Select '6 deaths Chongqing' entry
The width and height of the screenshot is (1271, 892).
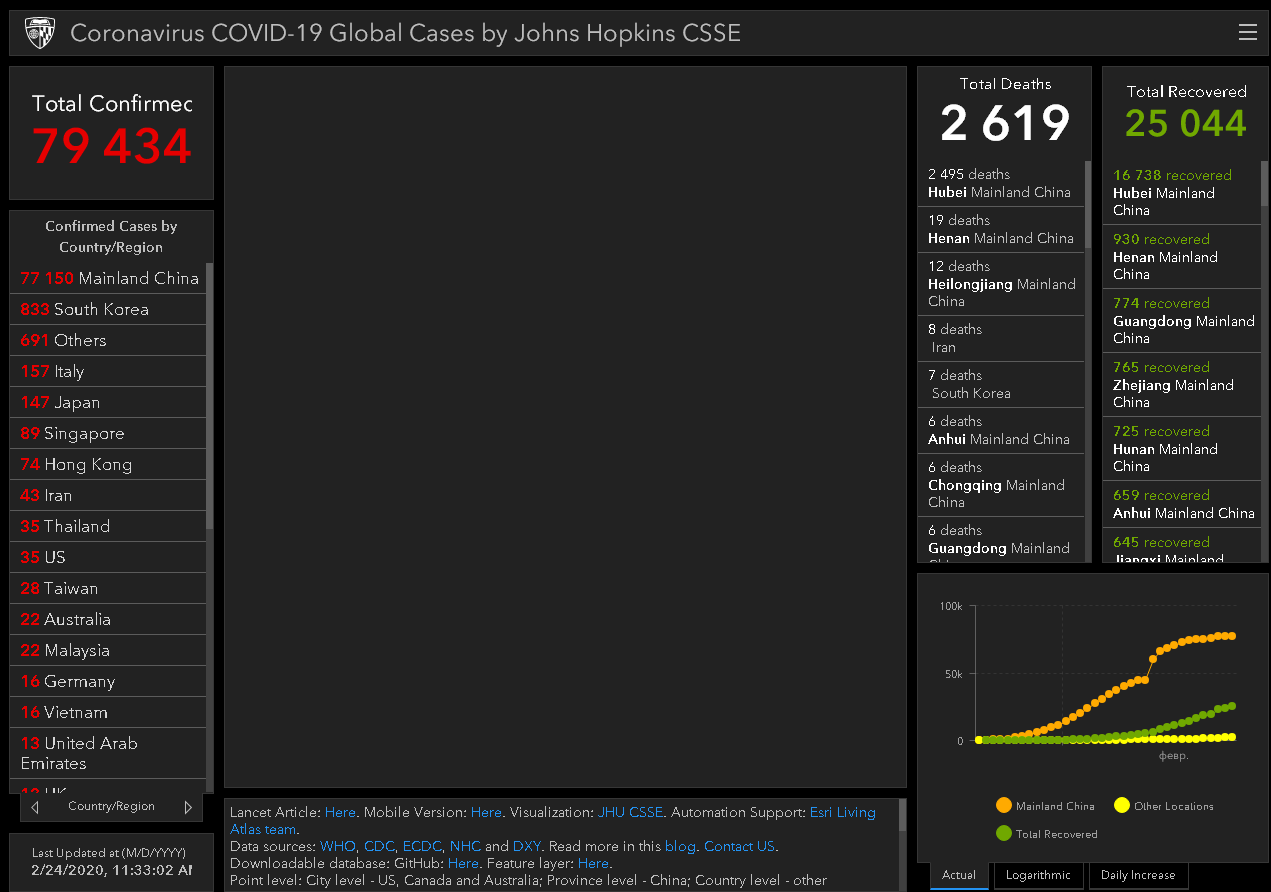pos(1001,485)
